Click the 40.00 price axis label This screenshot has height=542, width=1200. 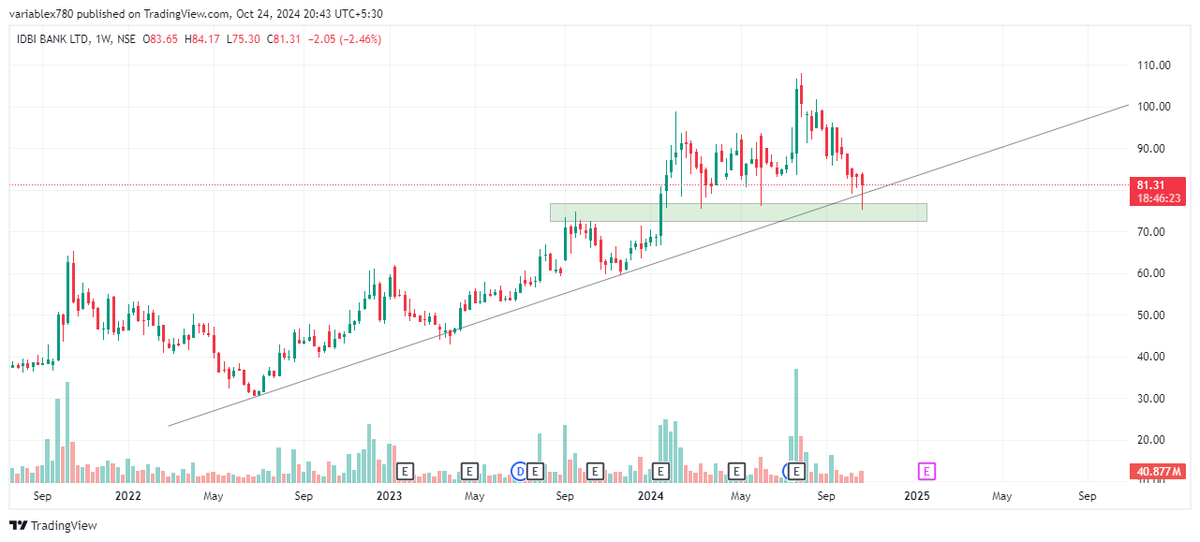(x=1153, y=357)
